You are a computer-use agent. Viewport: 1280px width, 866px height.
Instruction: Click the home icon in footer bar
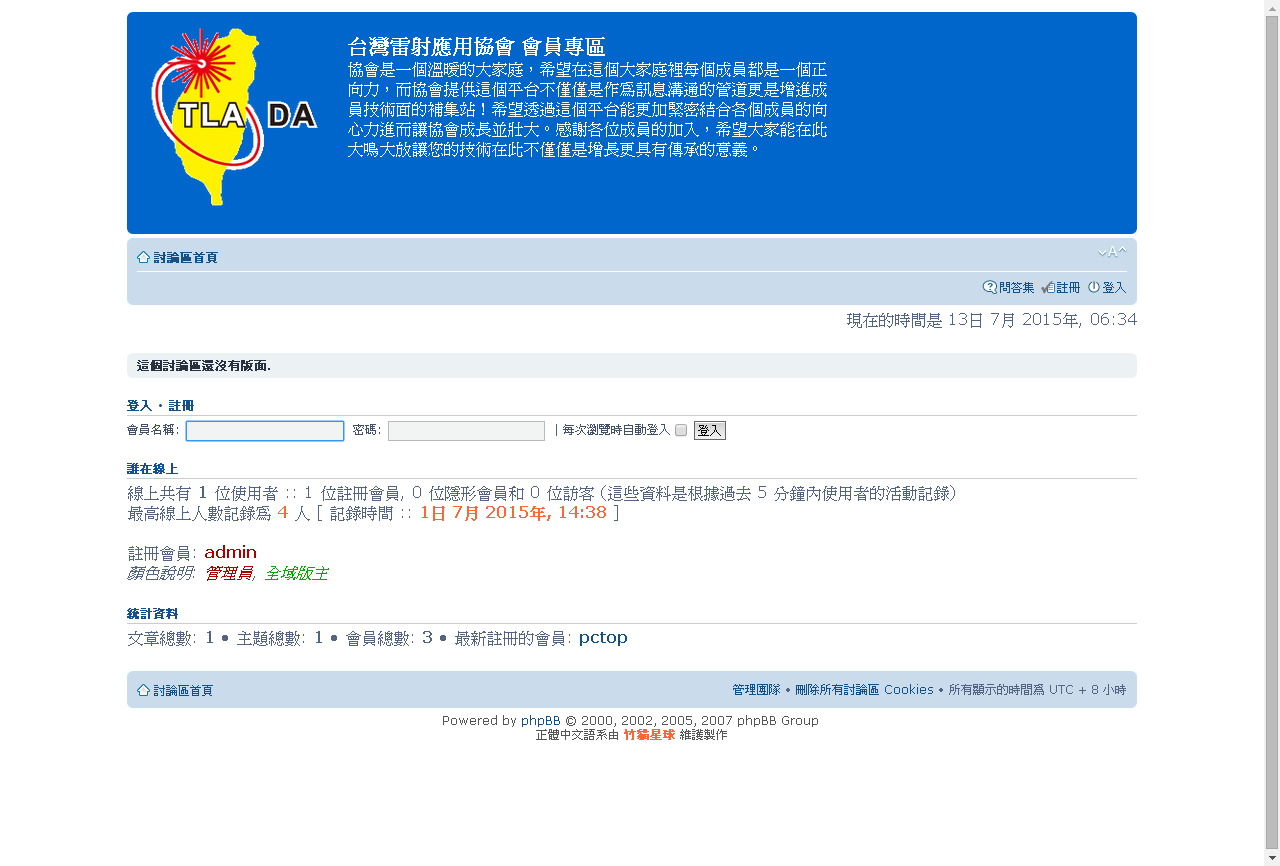point(144,691)
